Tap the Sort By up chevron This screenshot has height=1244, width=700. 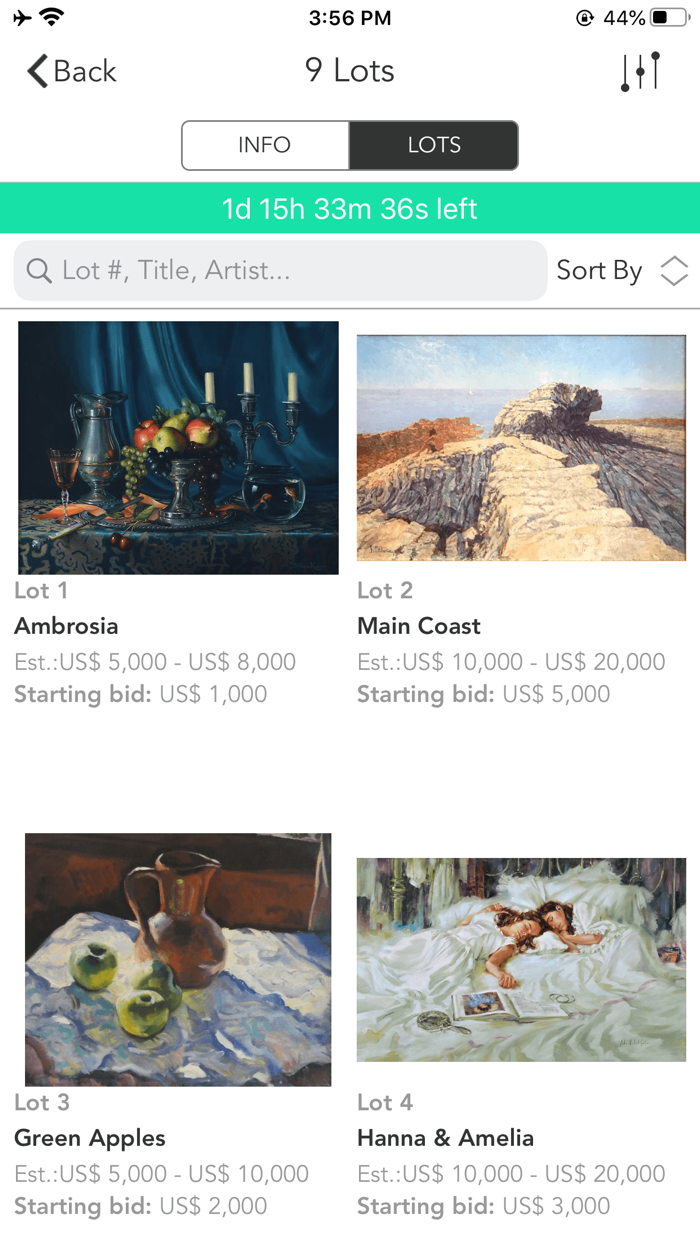tap(674, 263)
